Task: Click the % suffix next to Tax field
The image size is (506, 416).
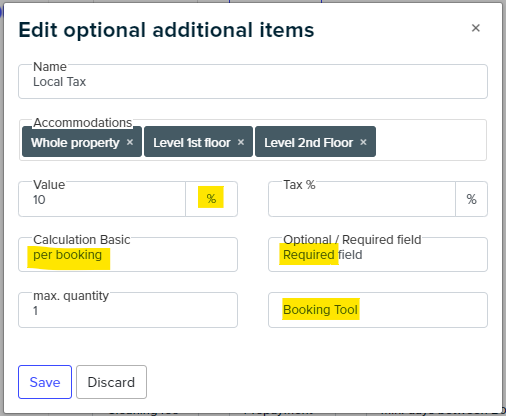Action: pos(471,199)
